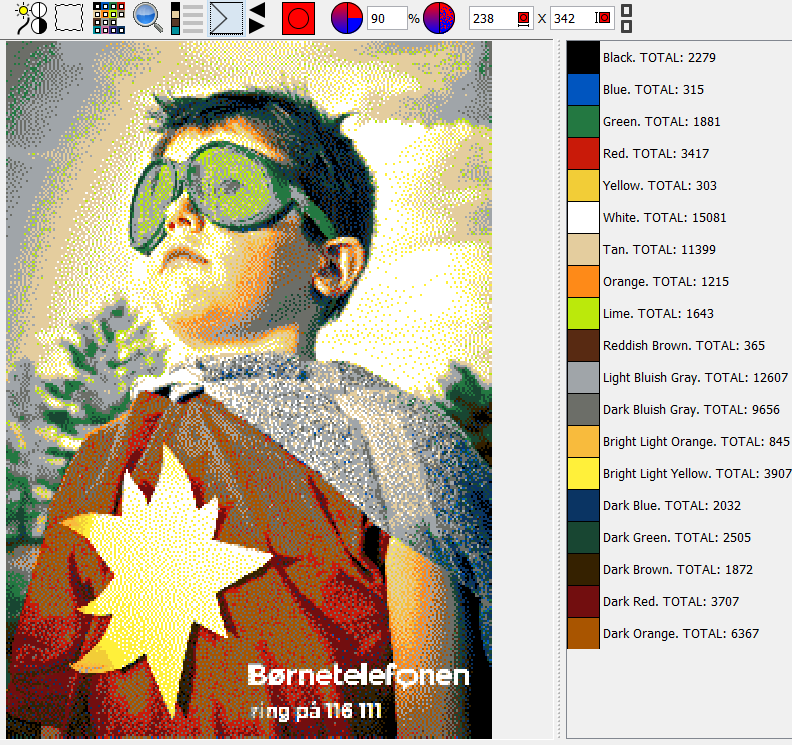
Task: Select the Yellow color swatch
Action: pos(583,185)
